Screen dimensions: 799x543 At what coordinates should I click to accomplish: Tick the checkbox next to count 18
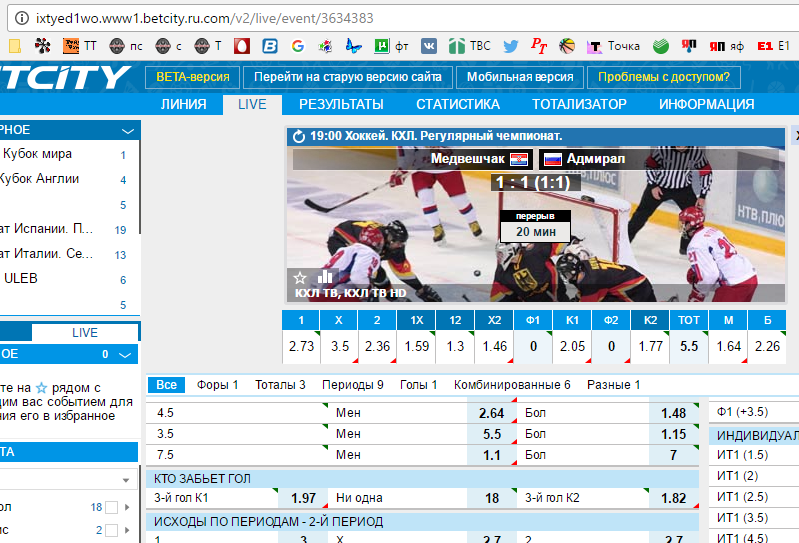click(112, 507)
